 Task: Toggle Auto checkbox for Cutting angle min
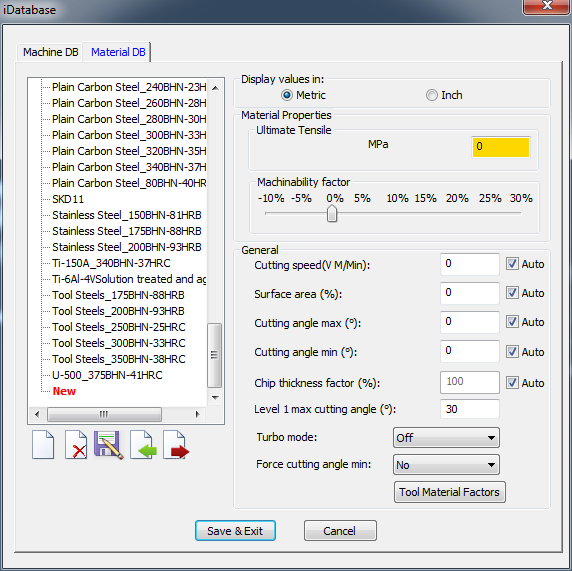(x=512, y=351)
